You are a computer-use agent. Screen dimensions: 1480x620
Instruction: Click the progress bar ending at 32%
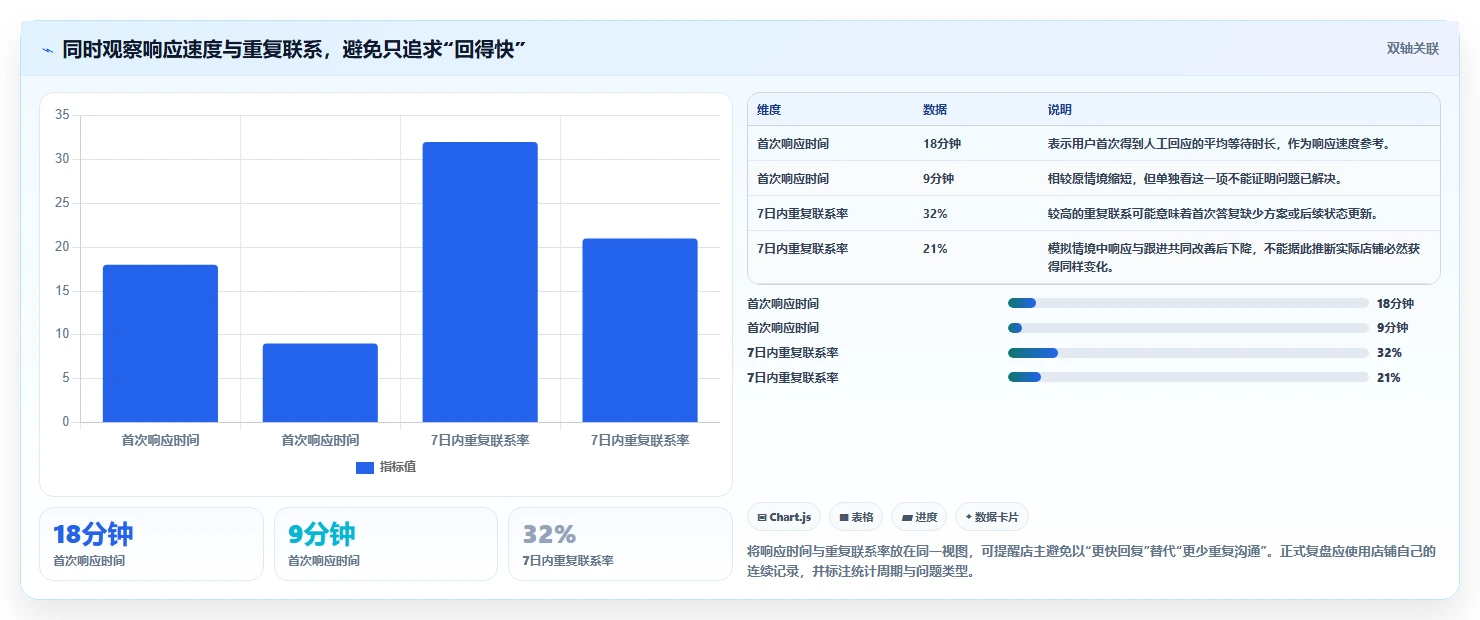click(1188, 353)
